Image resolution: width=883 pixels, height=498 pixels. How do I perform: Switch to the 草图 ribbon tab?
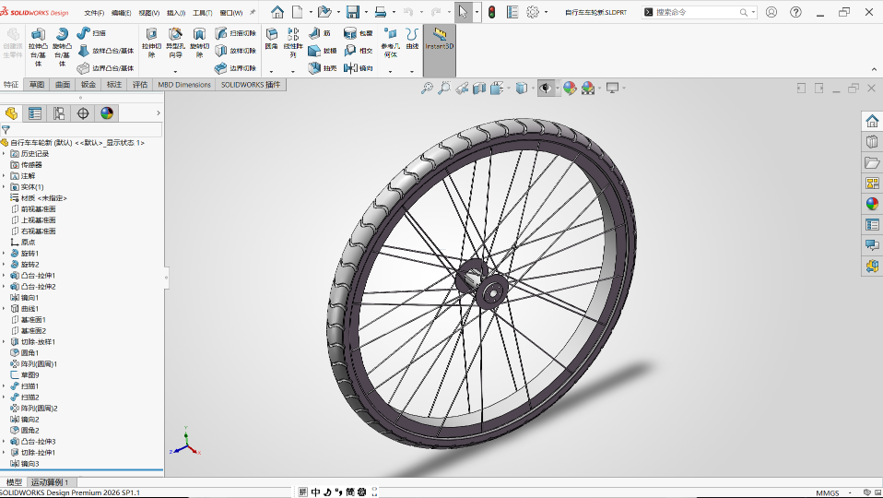pos(37,85)
